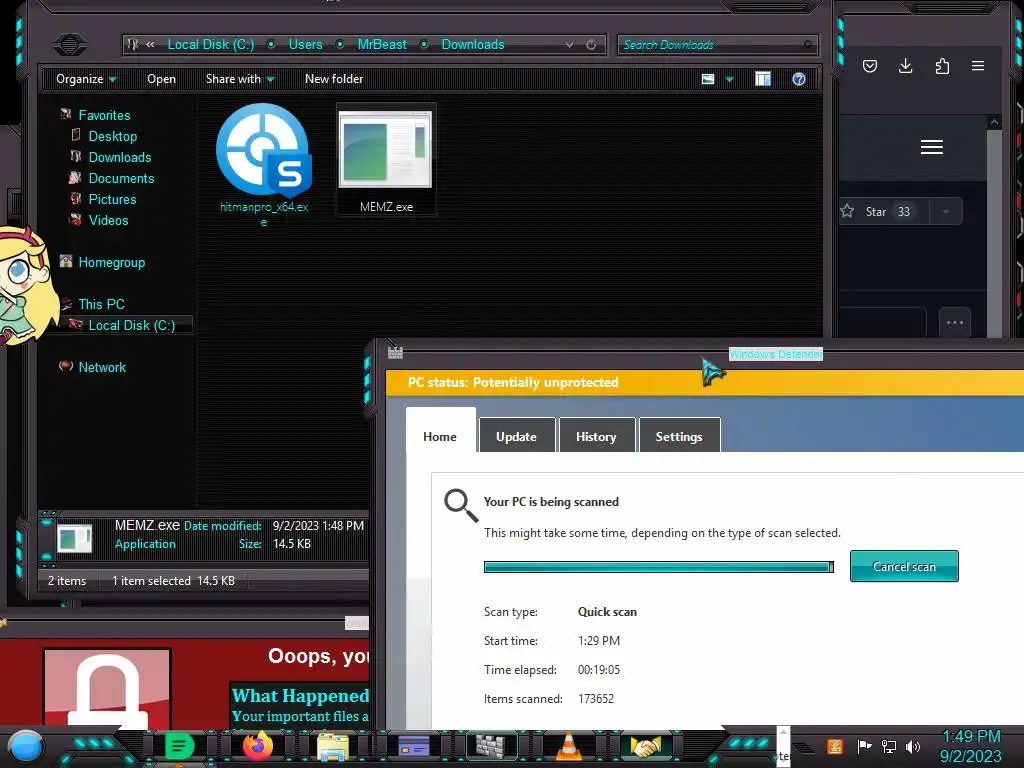Viewport: 1024px width, 768px height.
Task: Open the Share with dropdown
Action: (240, 79)
